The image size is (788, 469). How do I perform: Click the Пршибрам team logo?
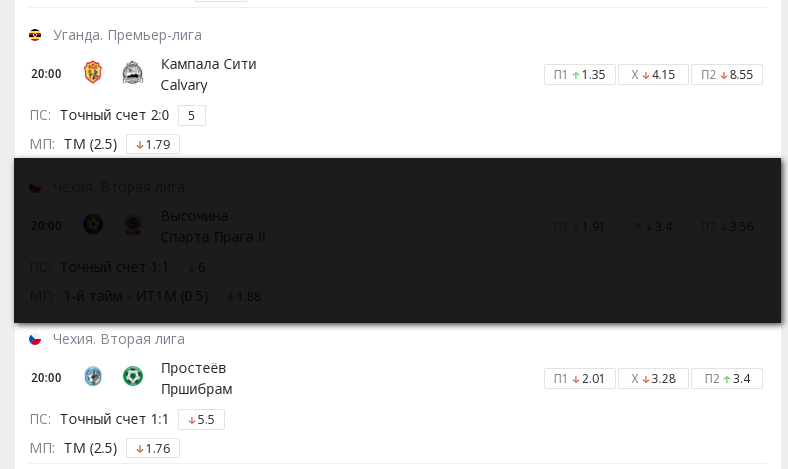tap(132, 377)
